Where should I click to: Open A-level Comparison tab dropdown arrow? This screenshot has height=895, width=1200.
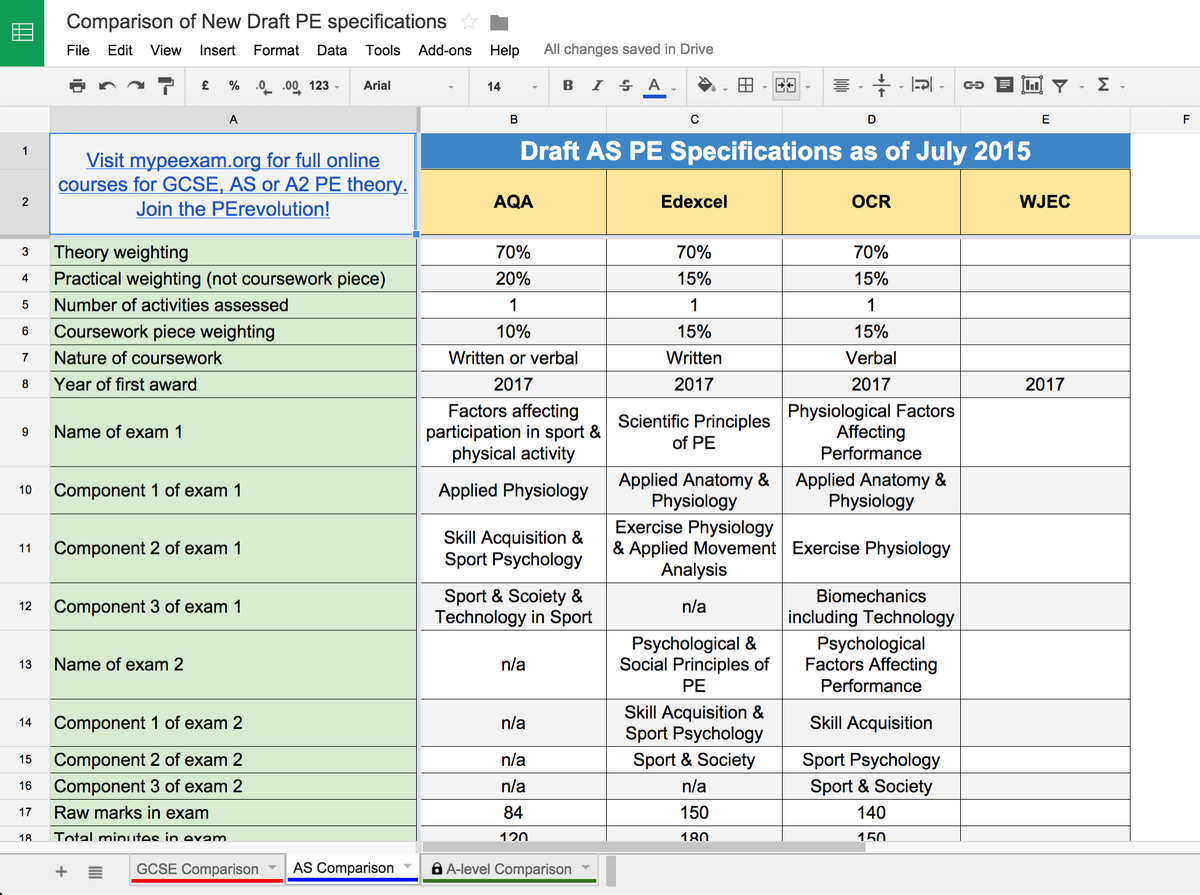point(584,868)
